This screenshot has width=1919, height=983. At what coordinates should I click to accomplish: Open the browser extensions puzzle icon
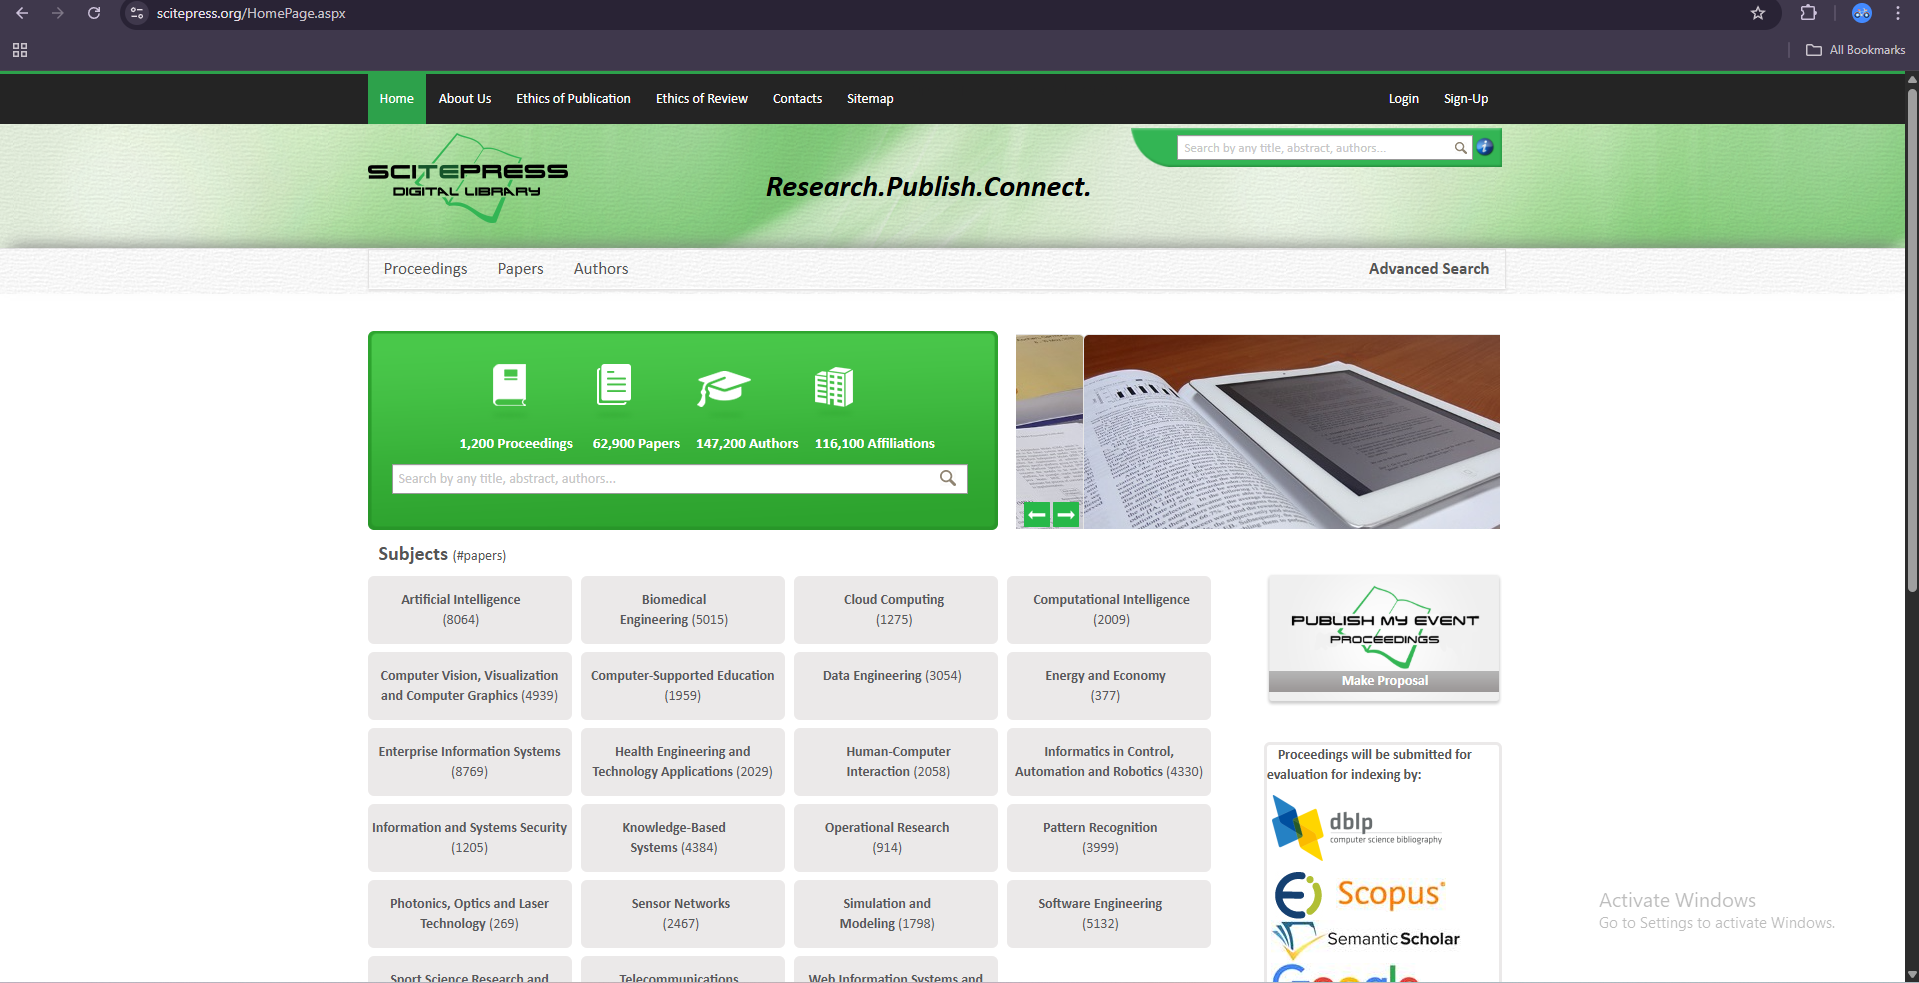pos(1808,13)
